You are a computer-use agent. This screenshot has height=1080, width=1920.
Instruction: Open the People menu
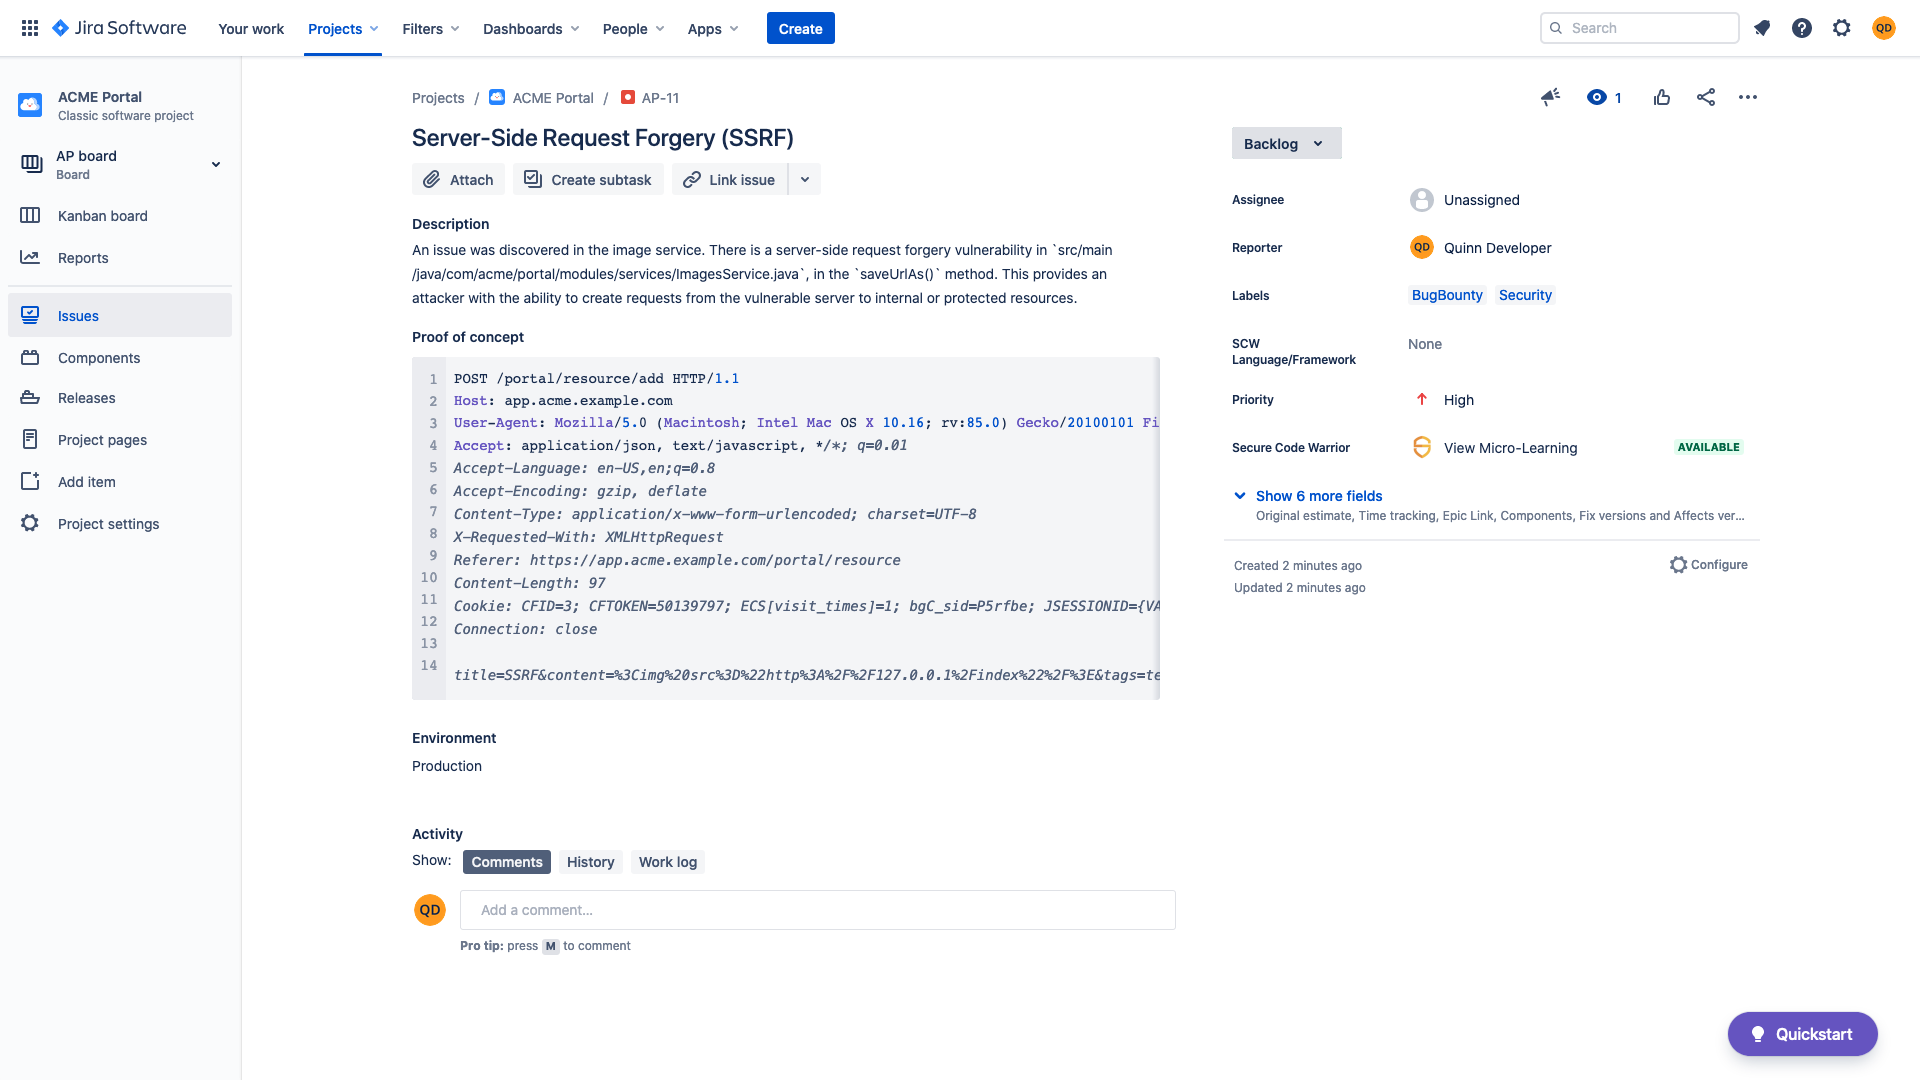634,28
